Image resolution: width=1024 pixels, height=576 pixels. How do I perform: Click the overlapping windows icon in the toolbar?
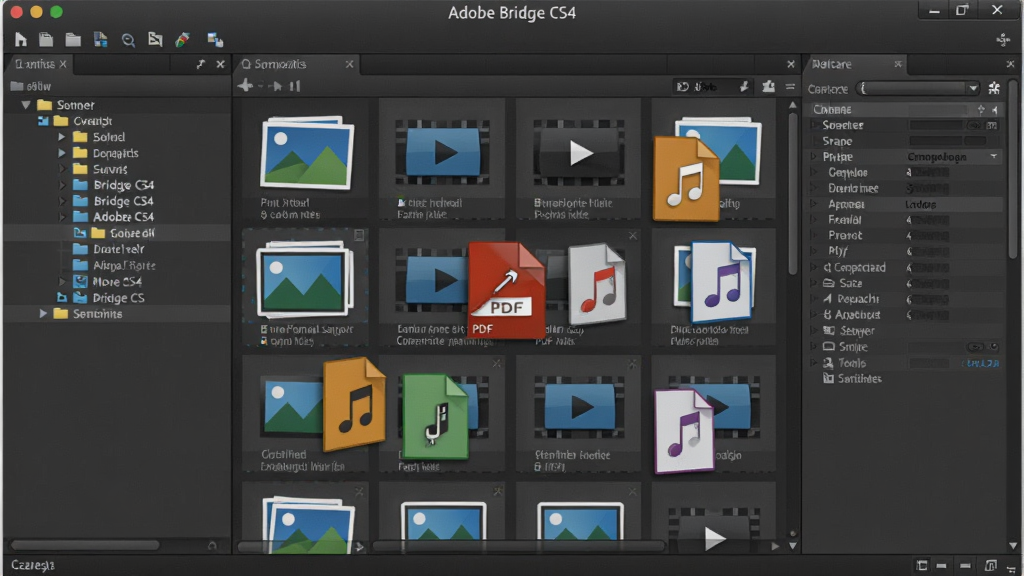(215, 40)
